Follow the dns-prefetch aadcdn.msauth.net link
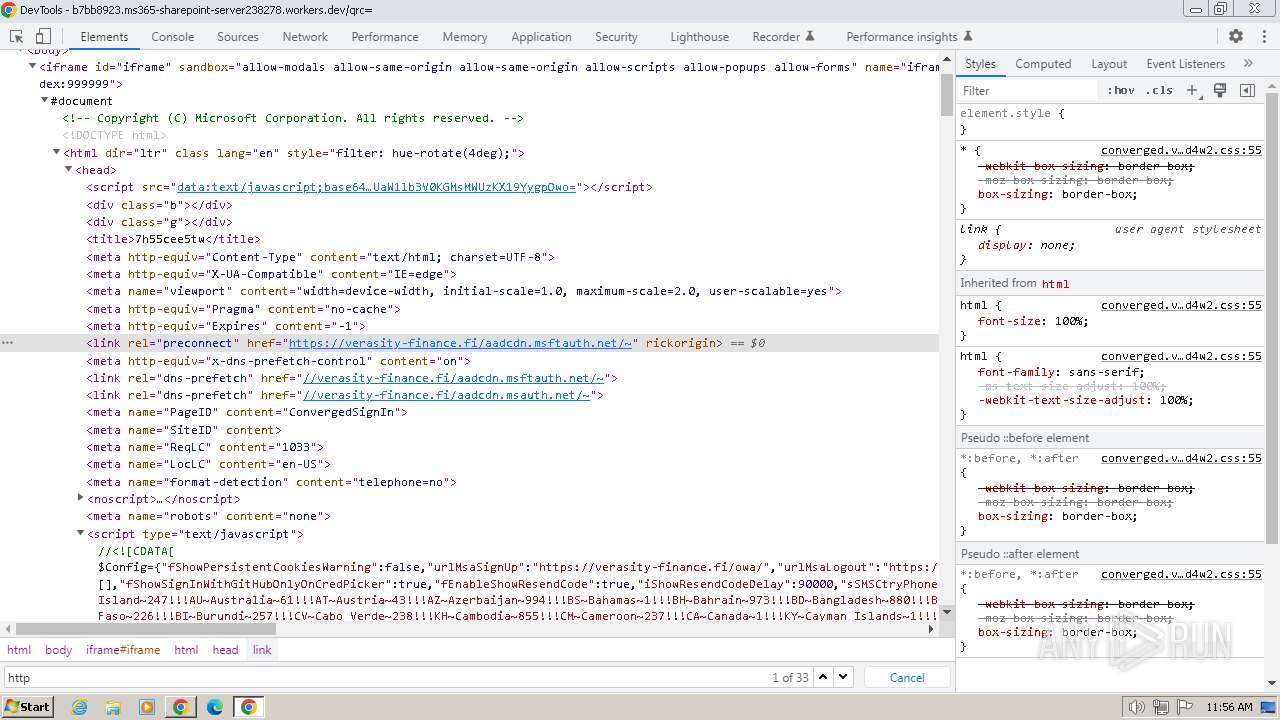1280x720 pixels. point(446,395)
